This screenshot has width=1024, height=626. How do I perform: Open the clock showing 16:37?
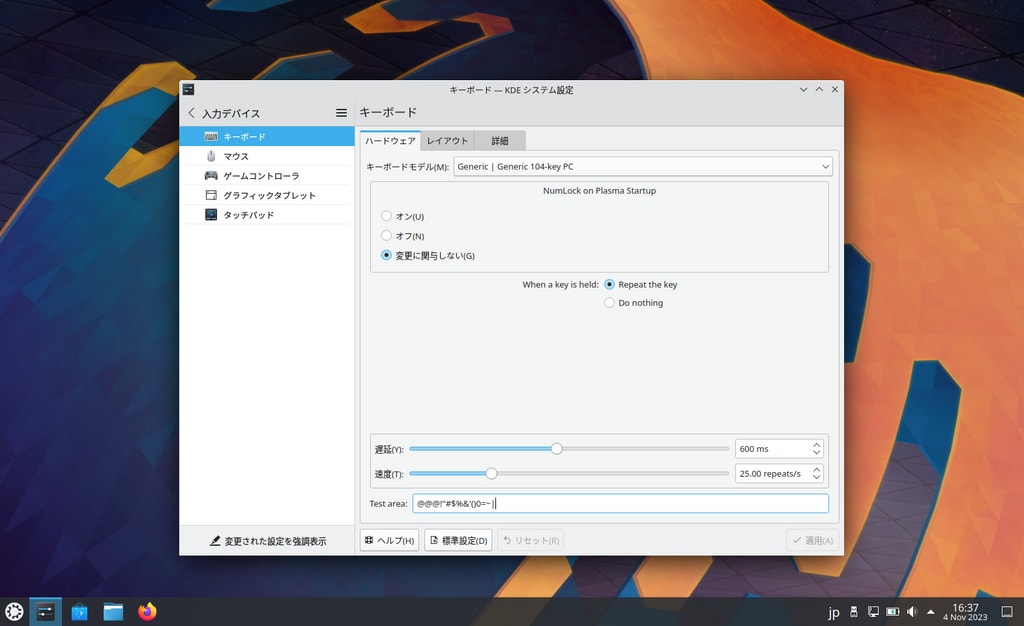point(965,612)
